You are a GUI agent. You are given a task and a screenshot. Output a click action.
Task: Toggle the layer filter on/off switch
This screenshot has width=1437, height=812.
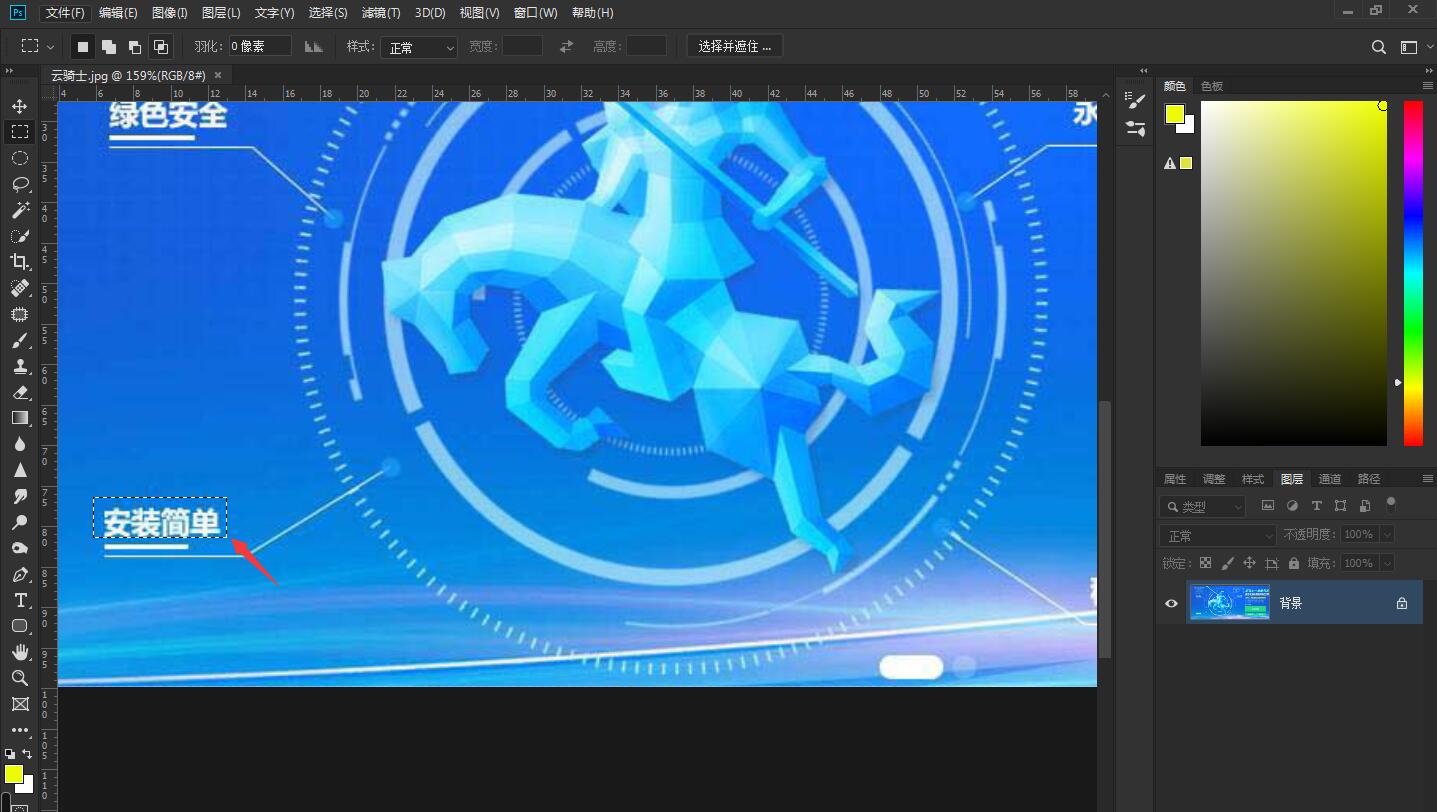1390,505
